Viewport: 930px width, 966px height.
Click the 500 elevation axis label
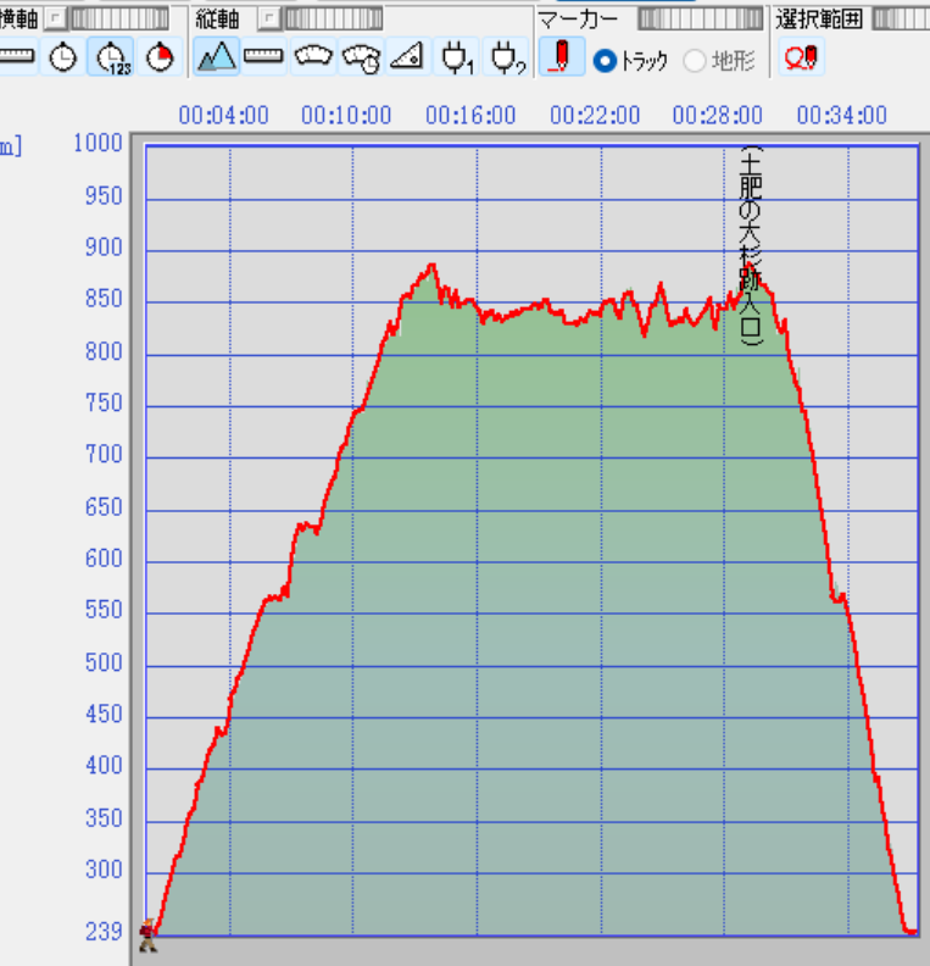pyautogui.click(x=103, y=663)
